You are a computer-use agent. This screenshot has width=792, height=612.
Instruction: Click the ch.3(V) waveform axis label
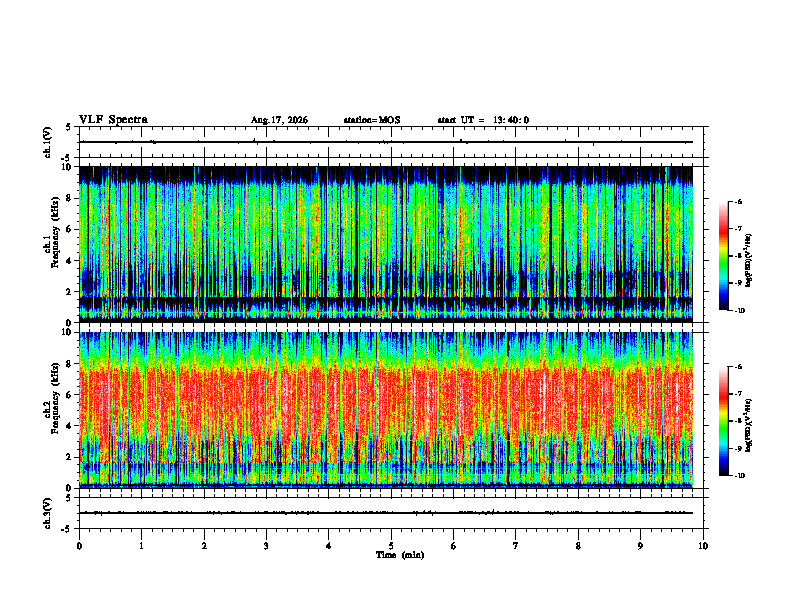click(48, 513)
